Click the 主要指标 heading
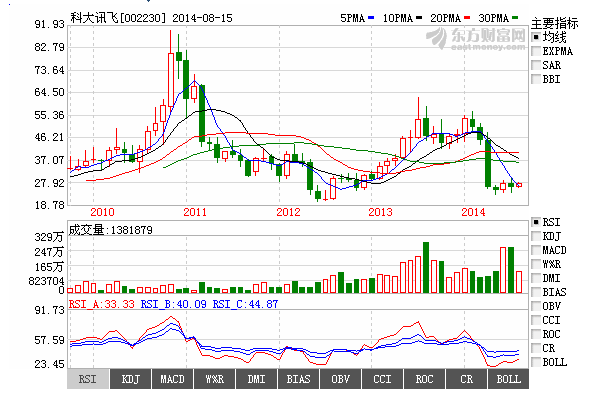The height and width of the screenshot is (400, 589). point(554,23)
